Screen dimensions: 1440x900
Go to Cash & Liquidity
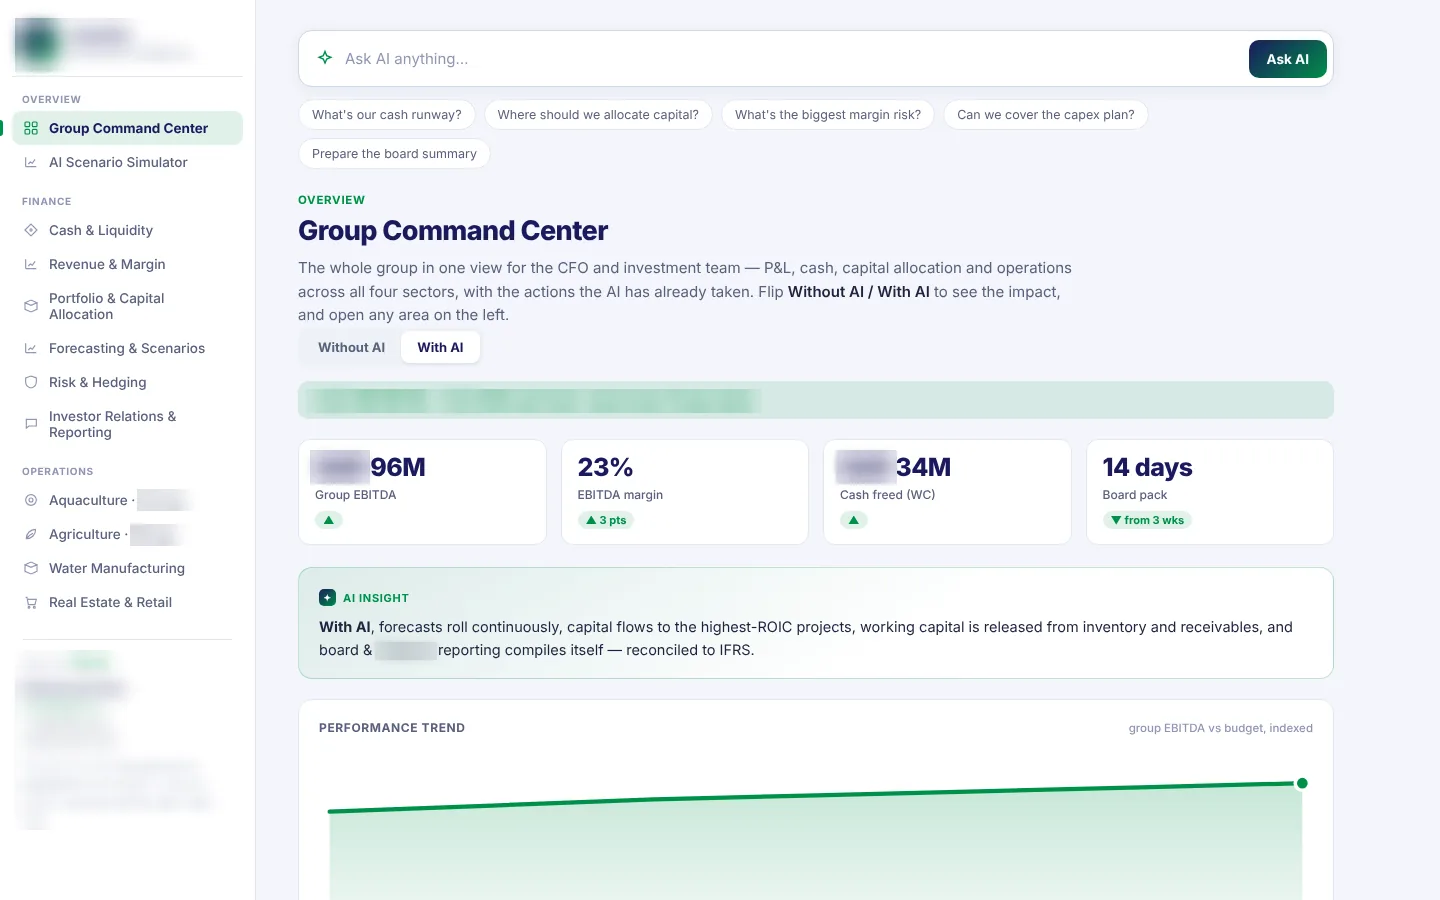click(x=128, y=230)
